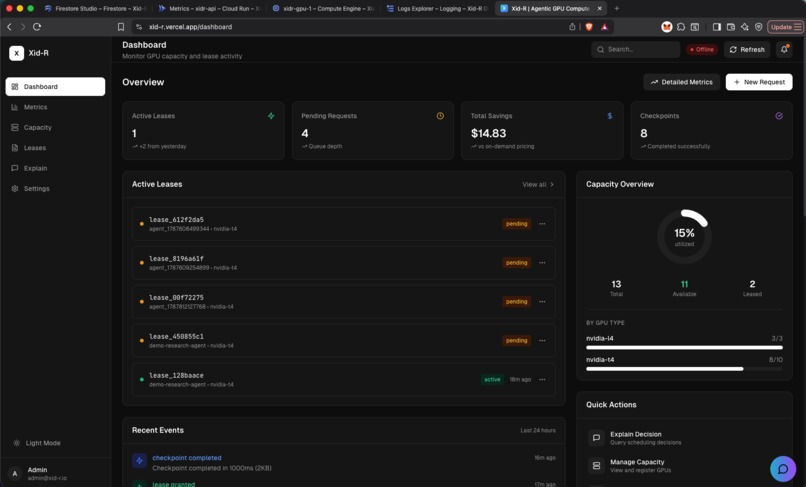Viewport: 806px width, 487px height.
Task: Click the active badge on lease_128baace
Action: point(492,380)
